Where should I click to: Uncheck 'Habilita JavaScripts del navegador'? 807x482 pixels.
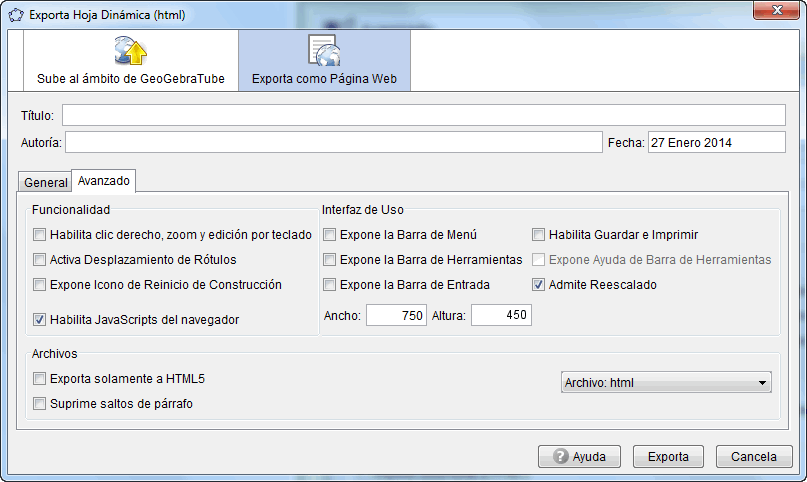(40, 320)
